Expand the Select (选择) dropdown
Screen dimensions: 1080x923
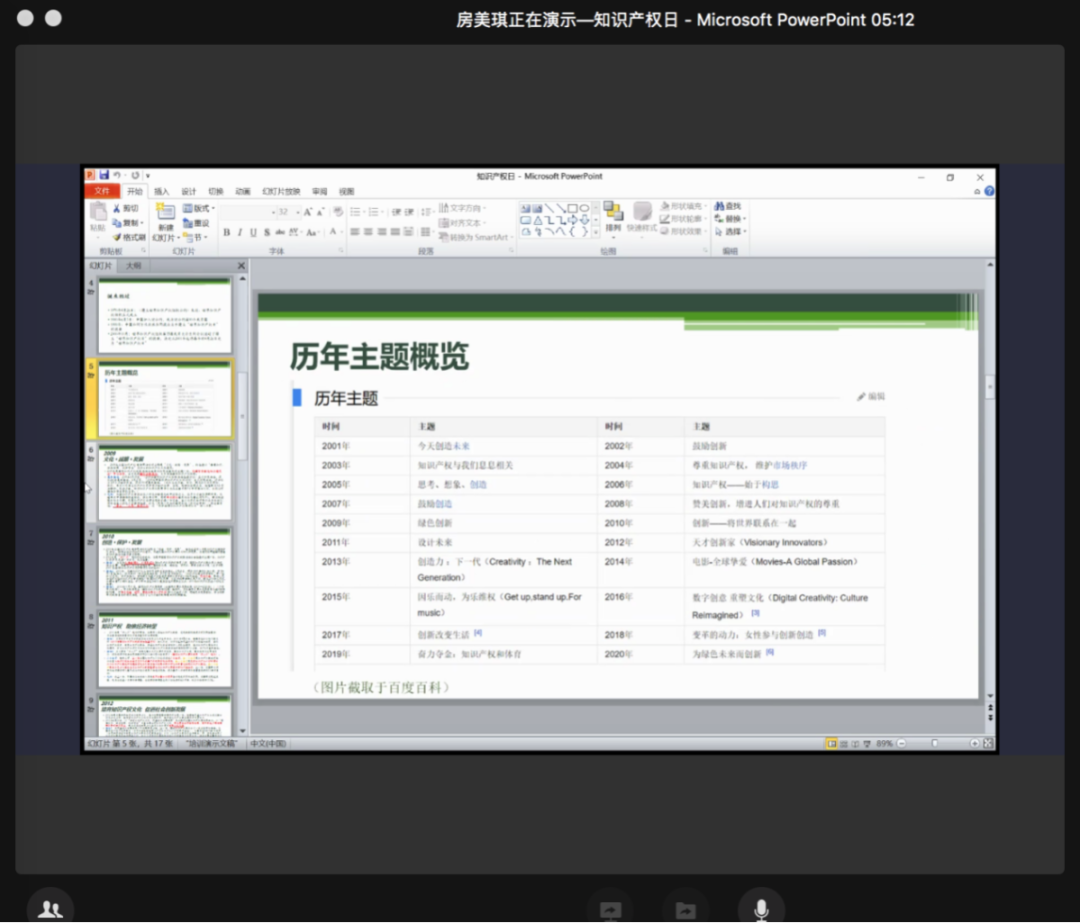pos(734,231)
